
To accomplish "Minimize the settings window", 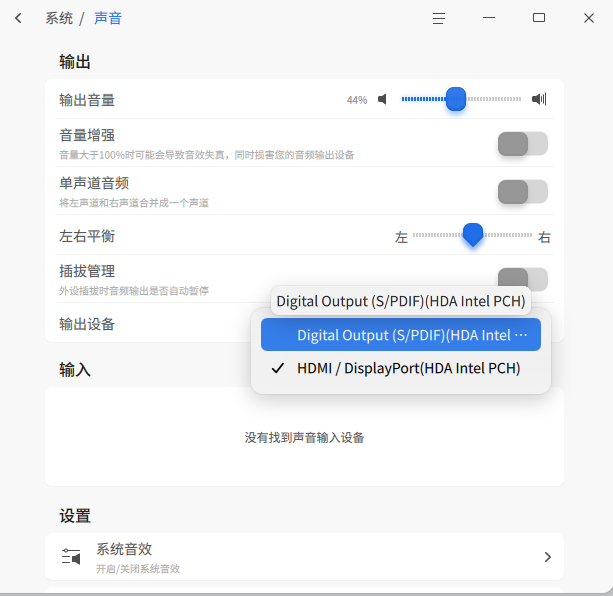I will [489, 18].
